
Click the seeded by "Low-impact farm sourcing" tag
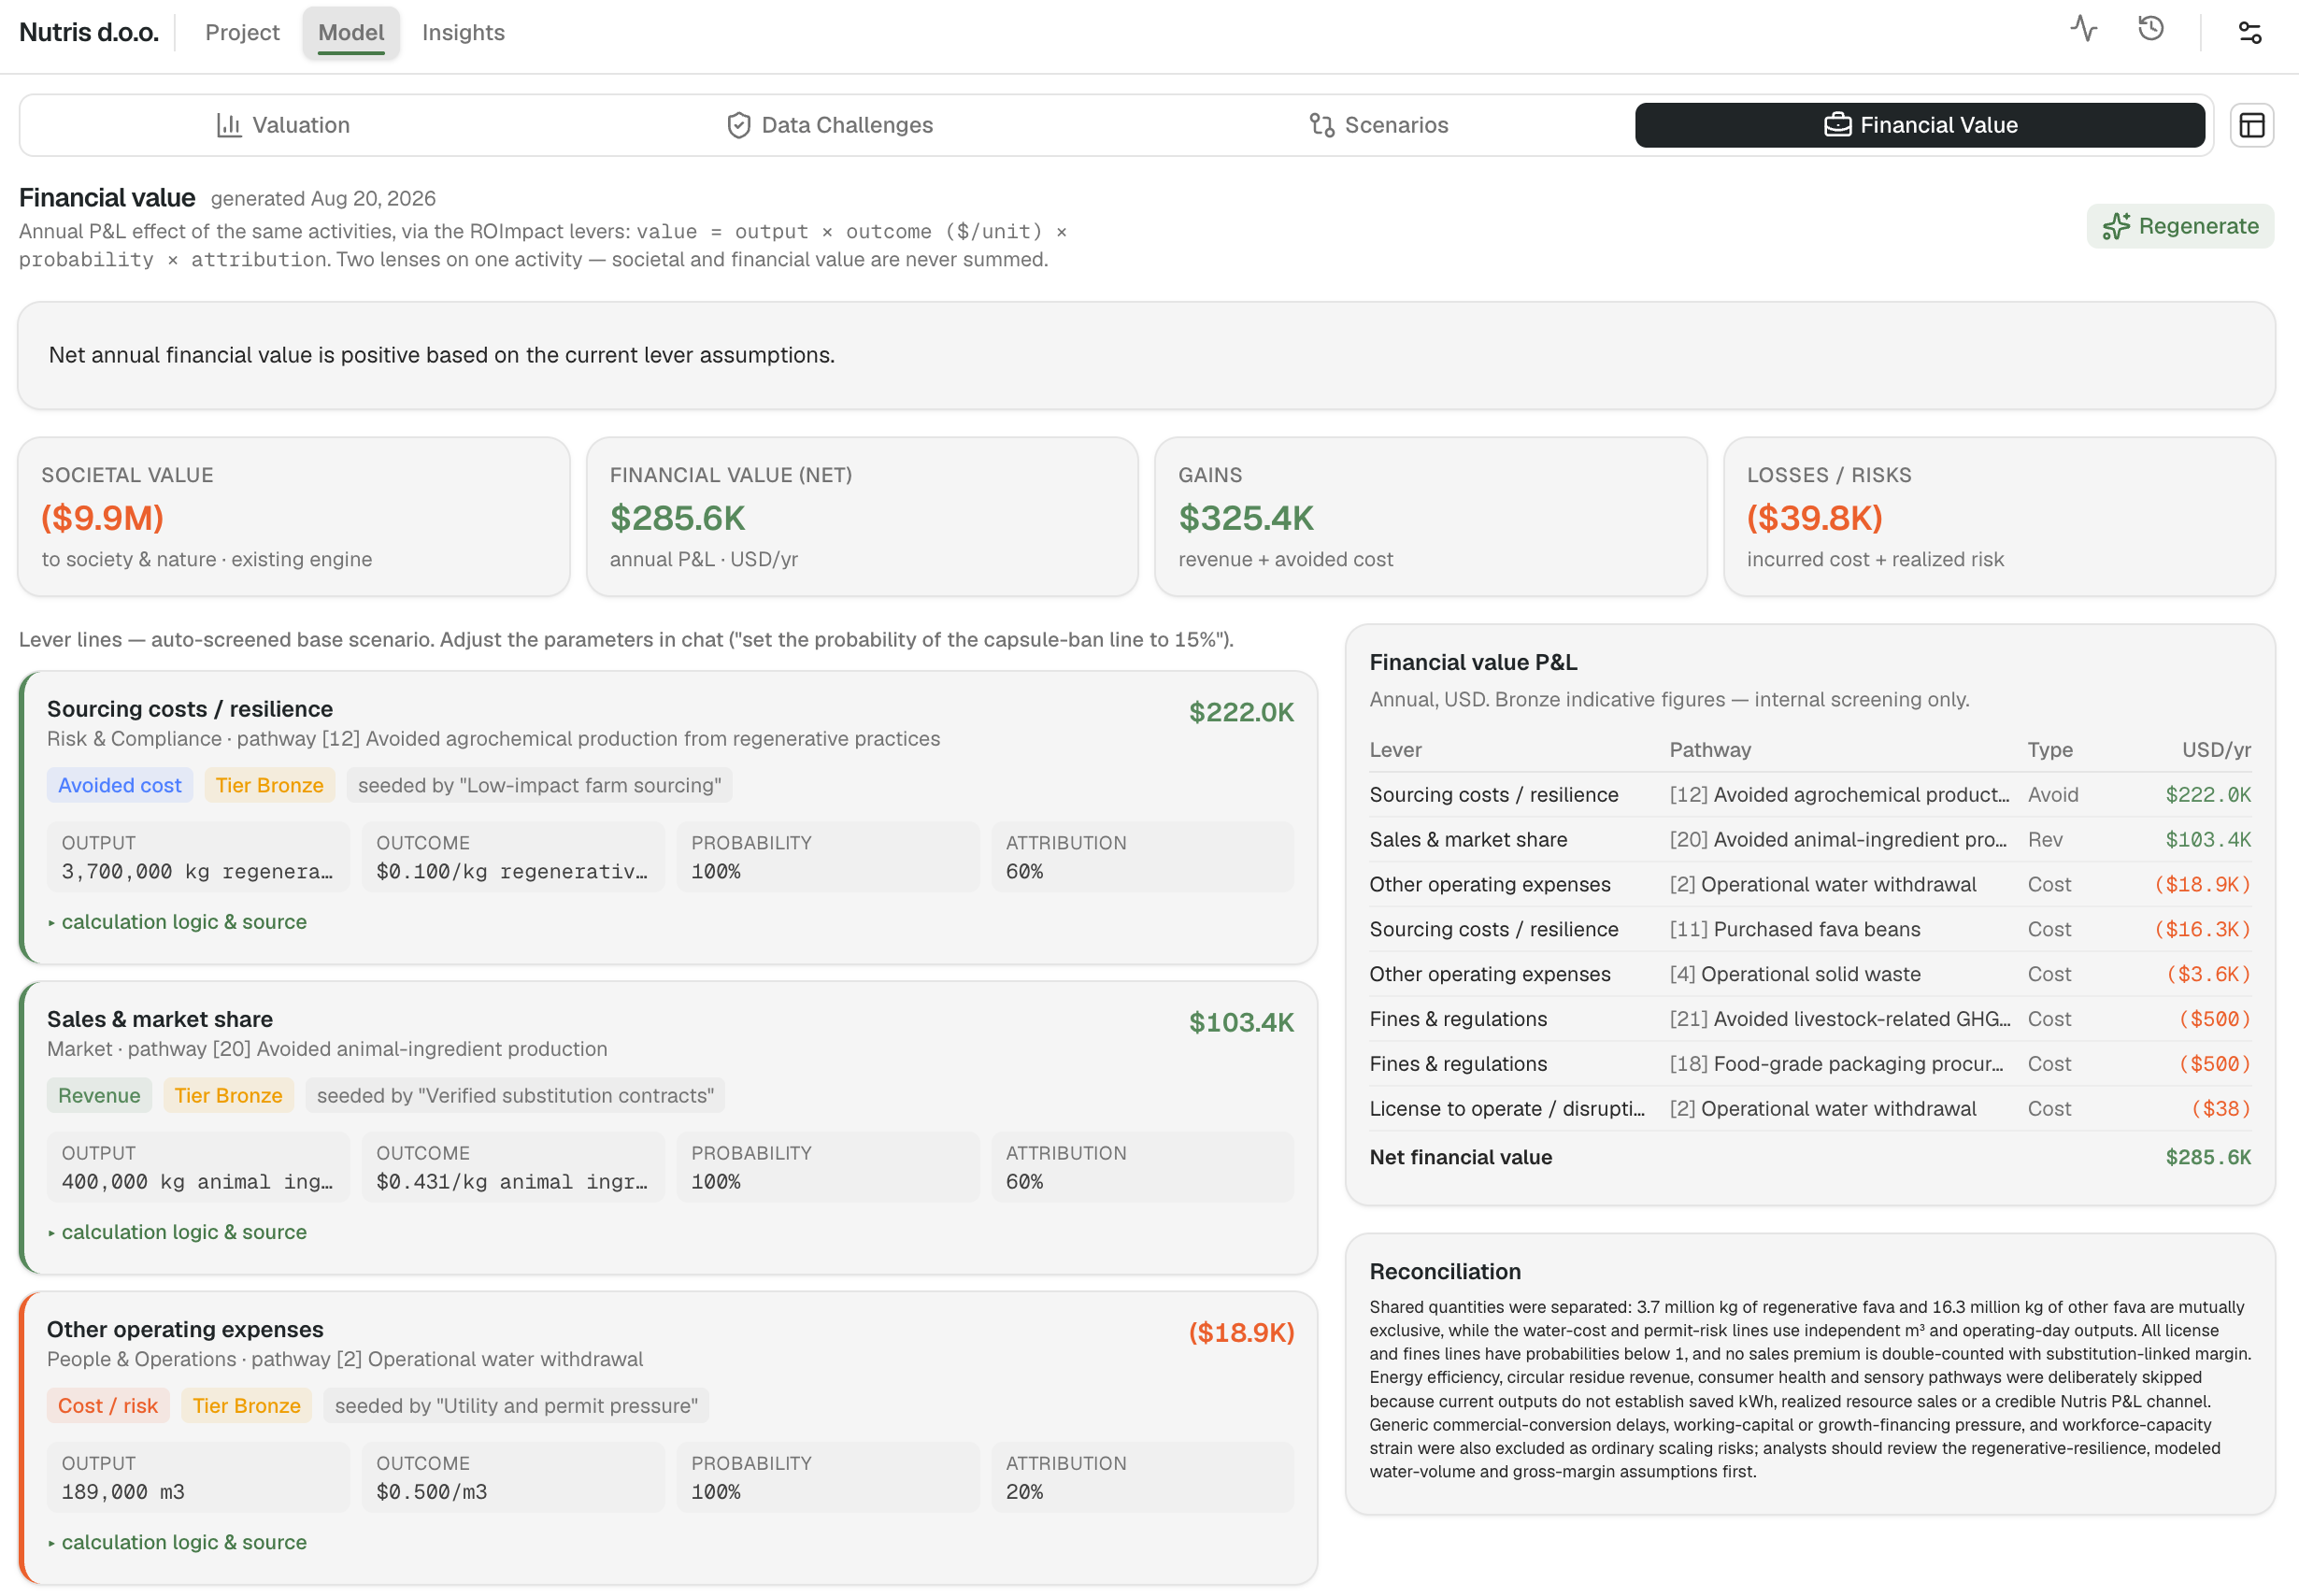[540, 785]
